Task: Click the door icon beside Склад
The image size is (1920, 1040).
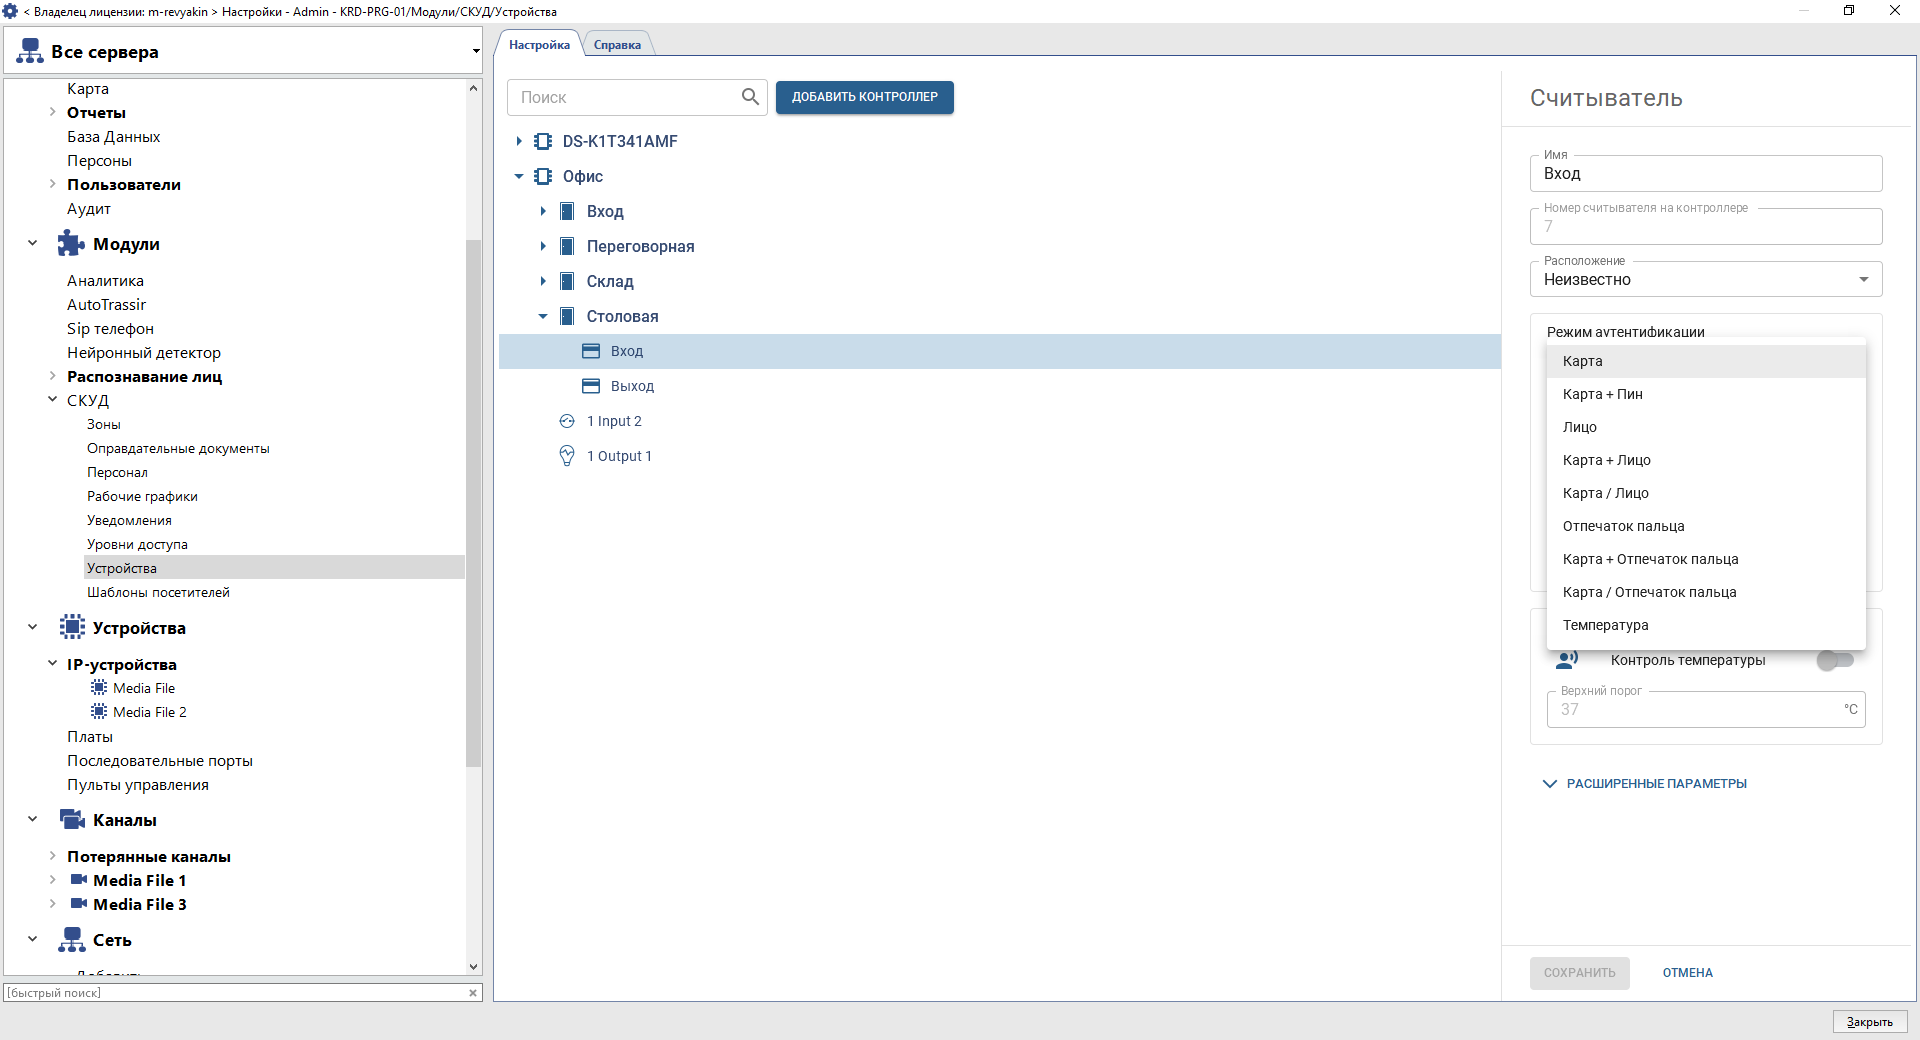Action: (x=567, y=282)
